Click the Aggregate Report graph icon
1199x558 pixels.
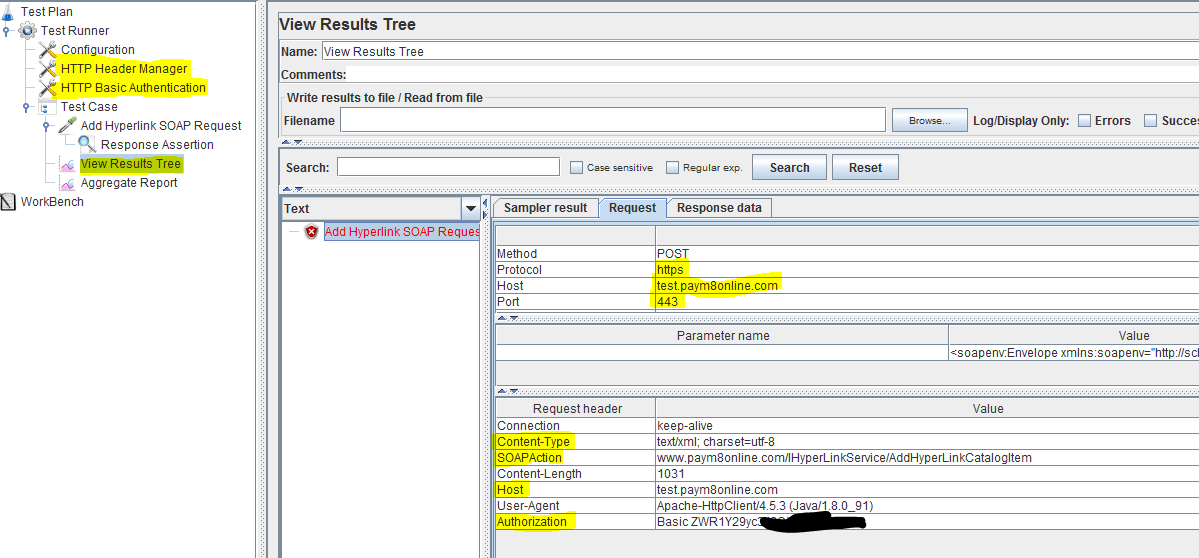tap(67, 183)
